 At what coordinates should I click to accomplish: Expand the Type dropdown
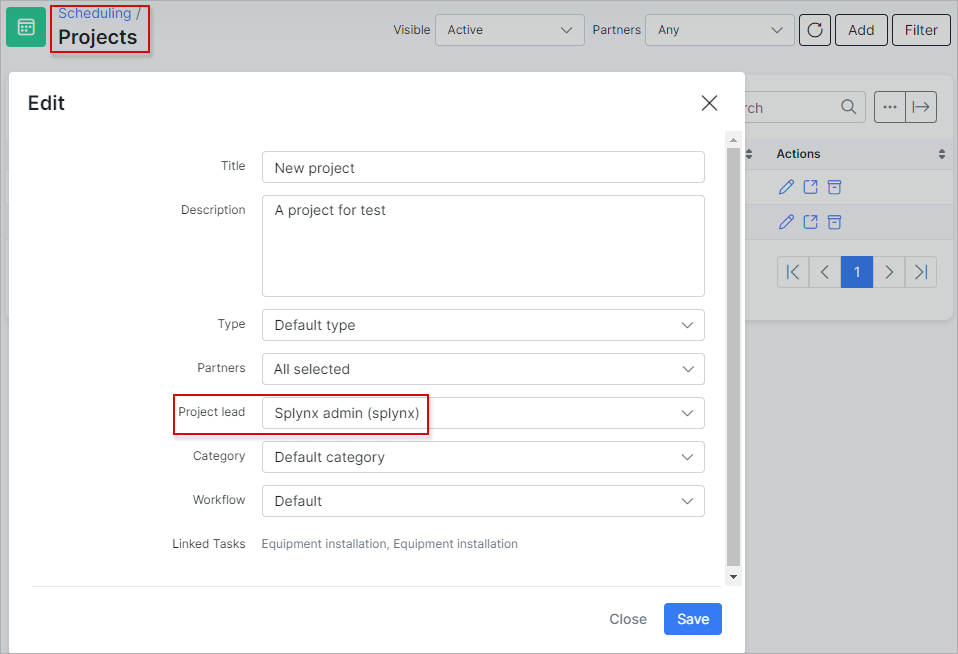coord(483,325)
